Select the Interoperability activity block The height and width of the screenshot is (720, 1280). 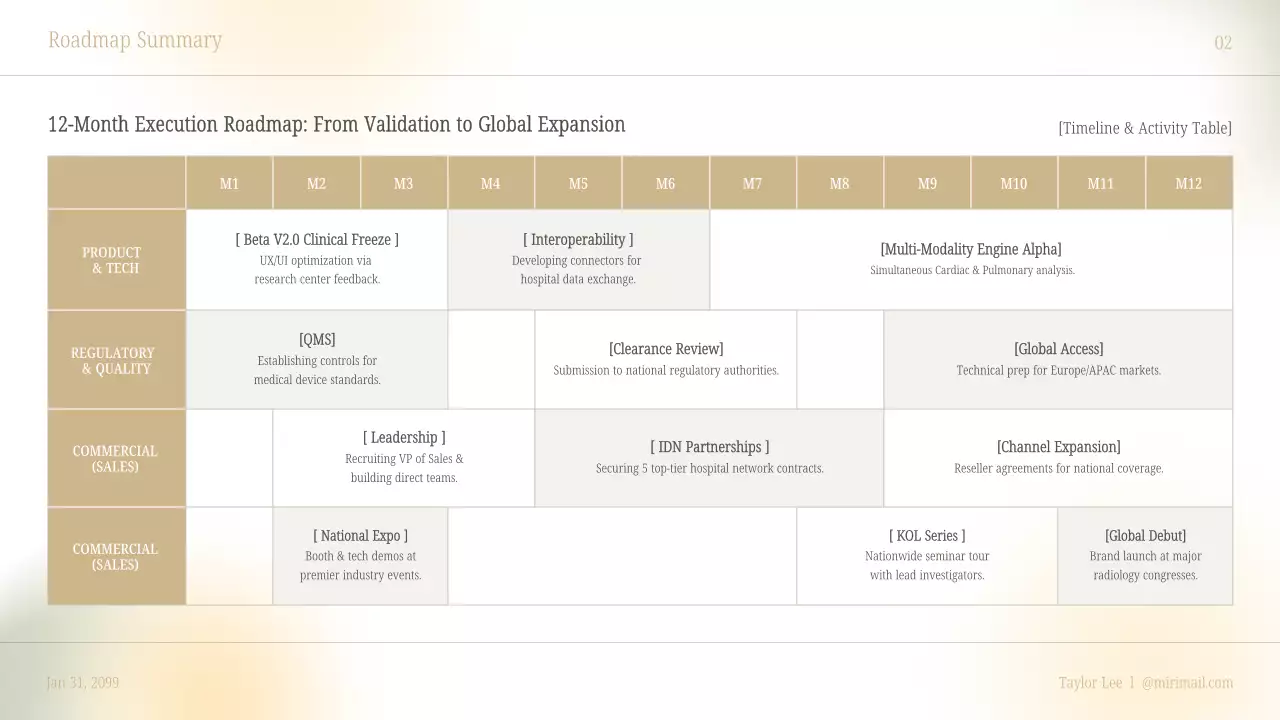[x=578, y=259]
